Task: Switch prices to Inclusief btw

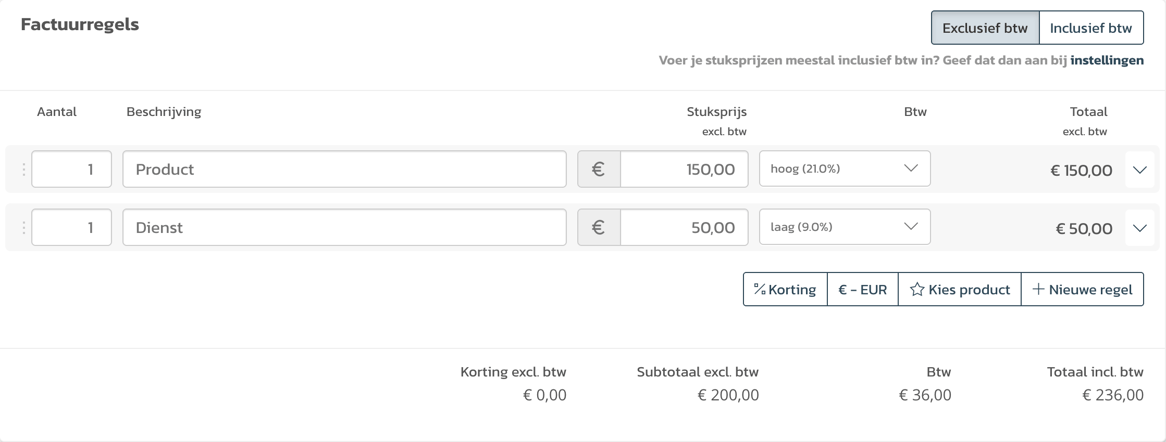Action: click(1091, 28)
